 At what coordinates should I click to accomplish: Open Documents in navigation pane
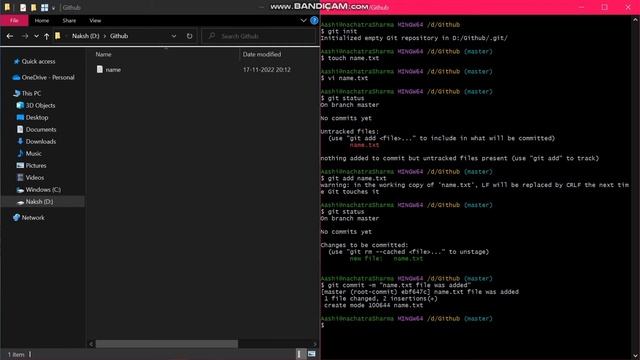pyautogui.click(x=41, y=129)
